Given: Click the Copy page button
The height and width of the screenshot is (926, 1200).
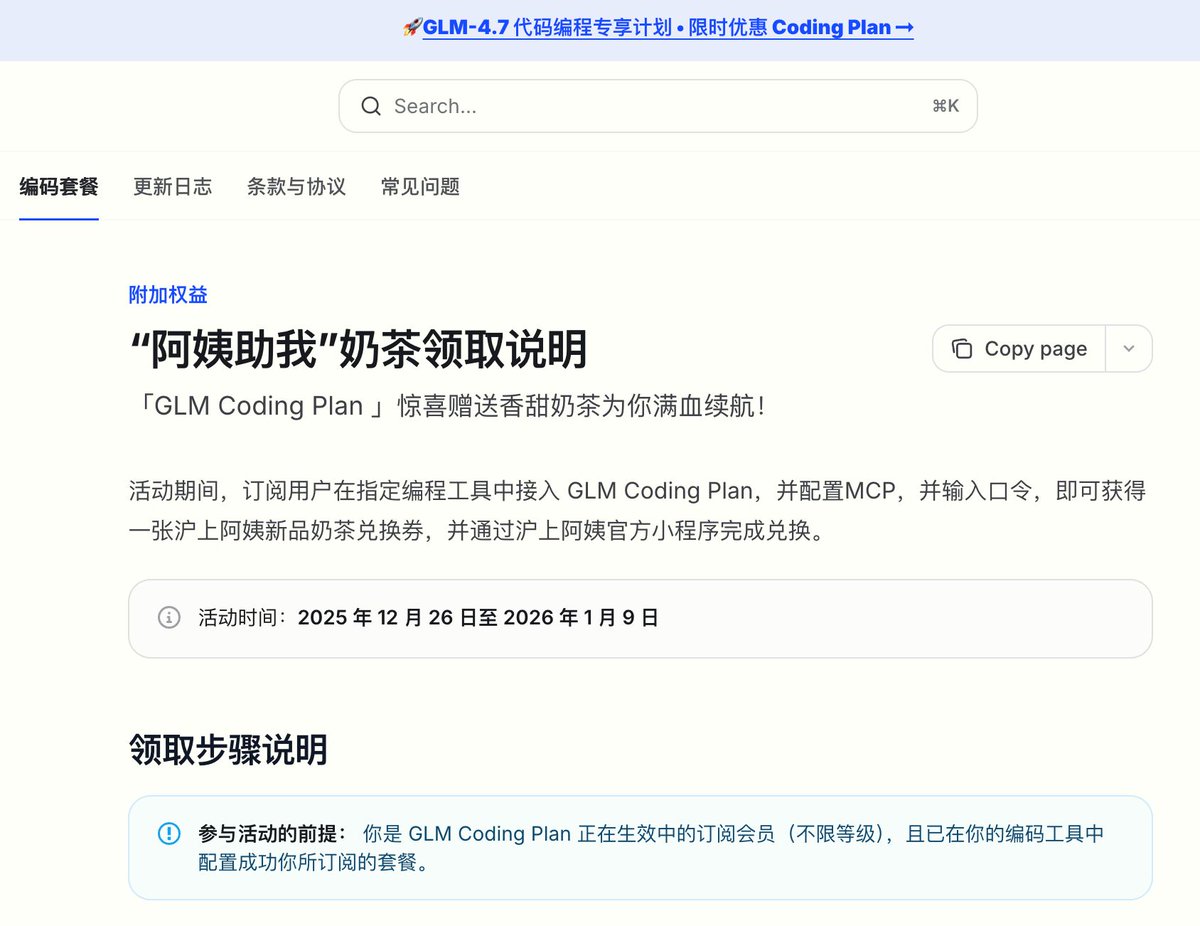Looking at the screenshot, I should pyautogui.click(x=1019, y=349).
